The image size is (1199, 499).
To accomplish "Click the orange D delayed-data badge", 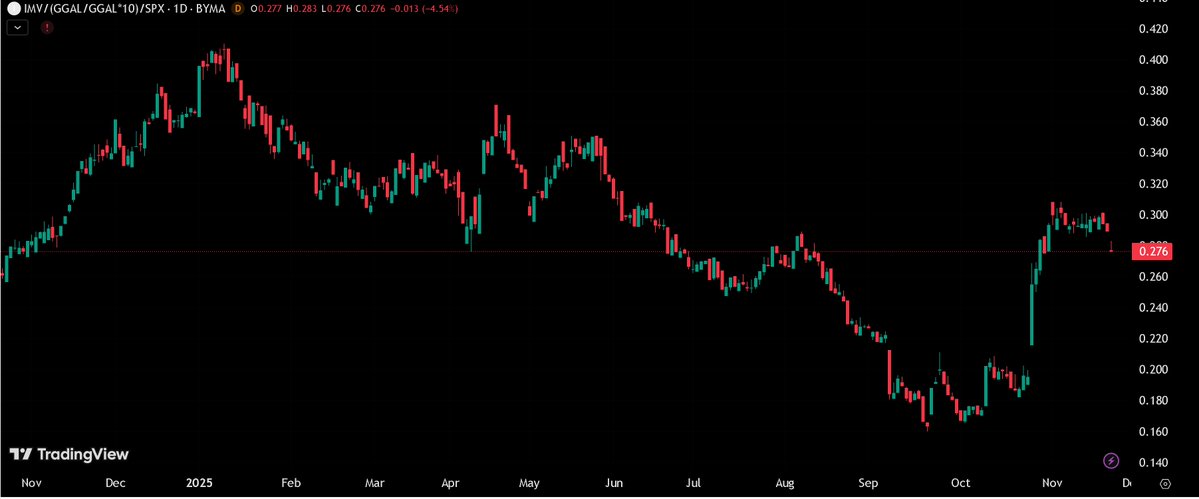I will coord(238,8).
